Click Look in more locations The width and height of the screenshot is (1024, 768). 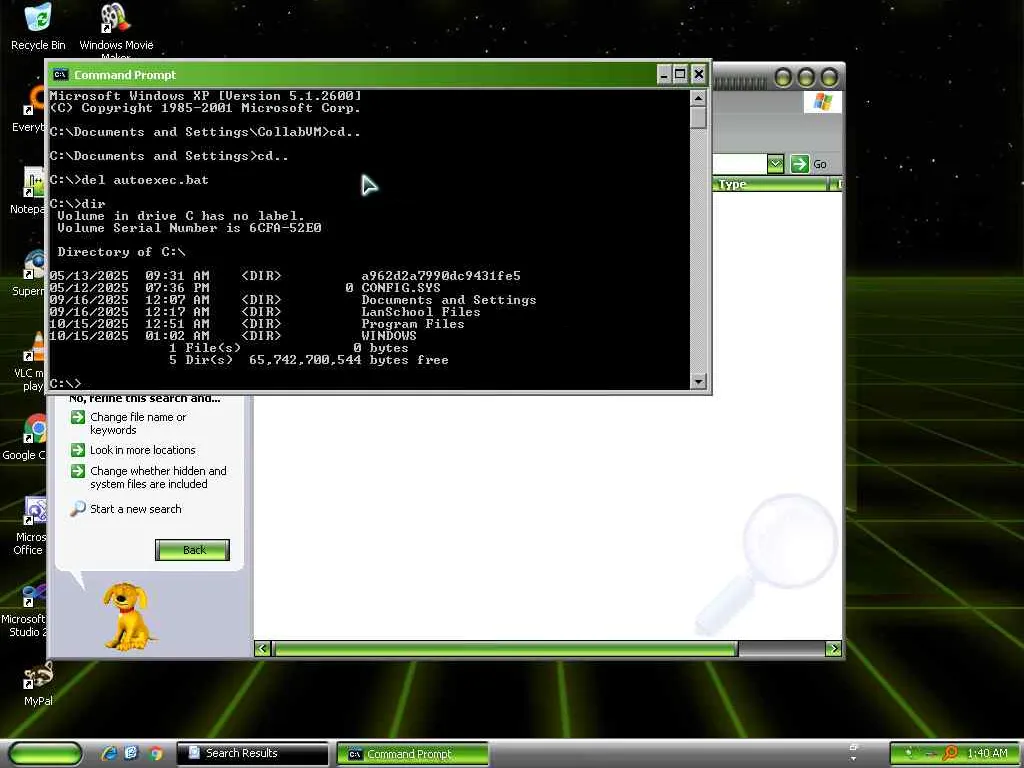[x=142, y=450]
